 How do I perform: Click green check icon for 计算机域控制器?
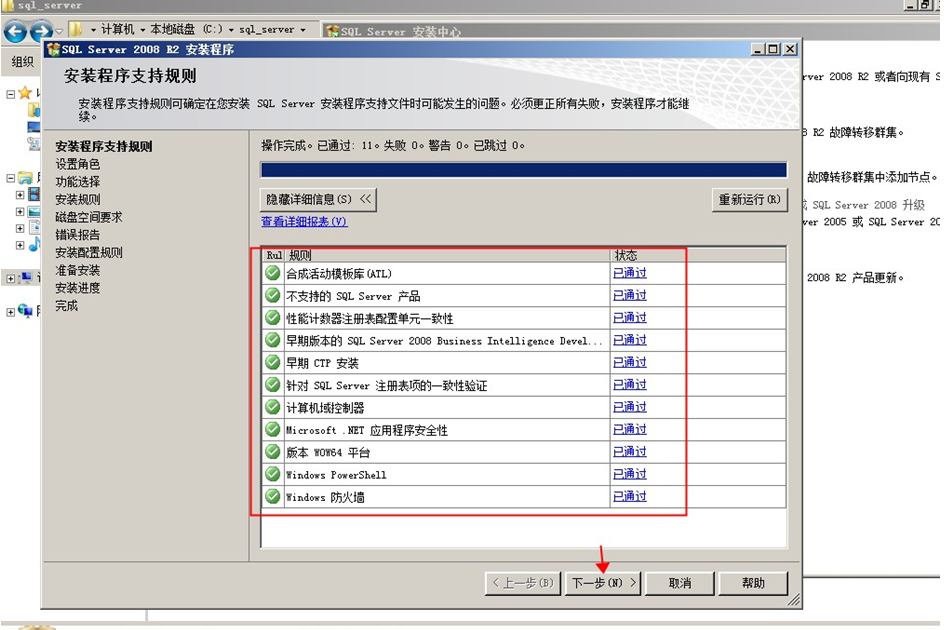coord(273,407)
